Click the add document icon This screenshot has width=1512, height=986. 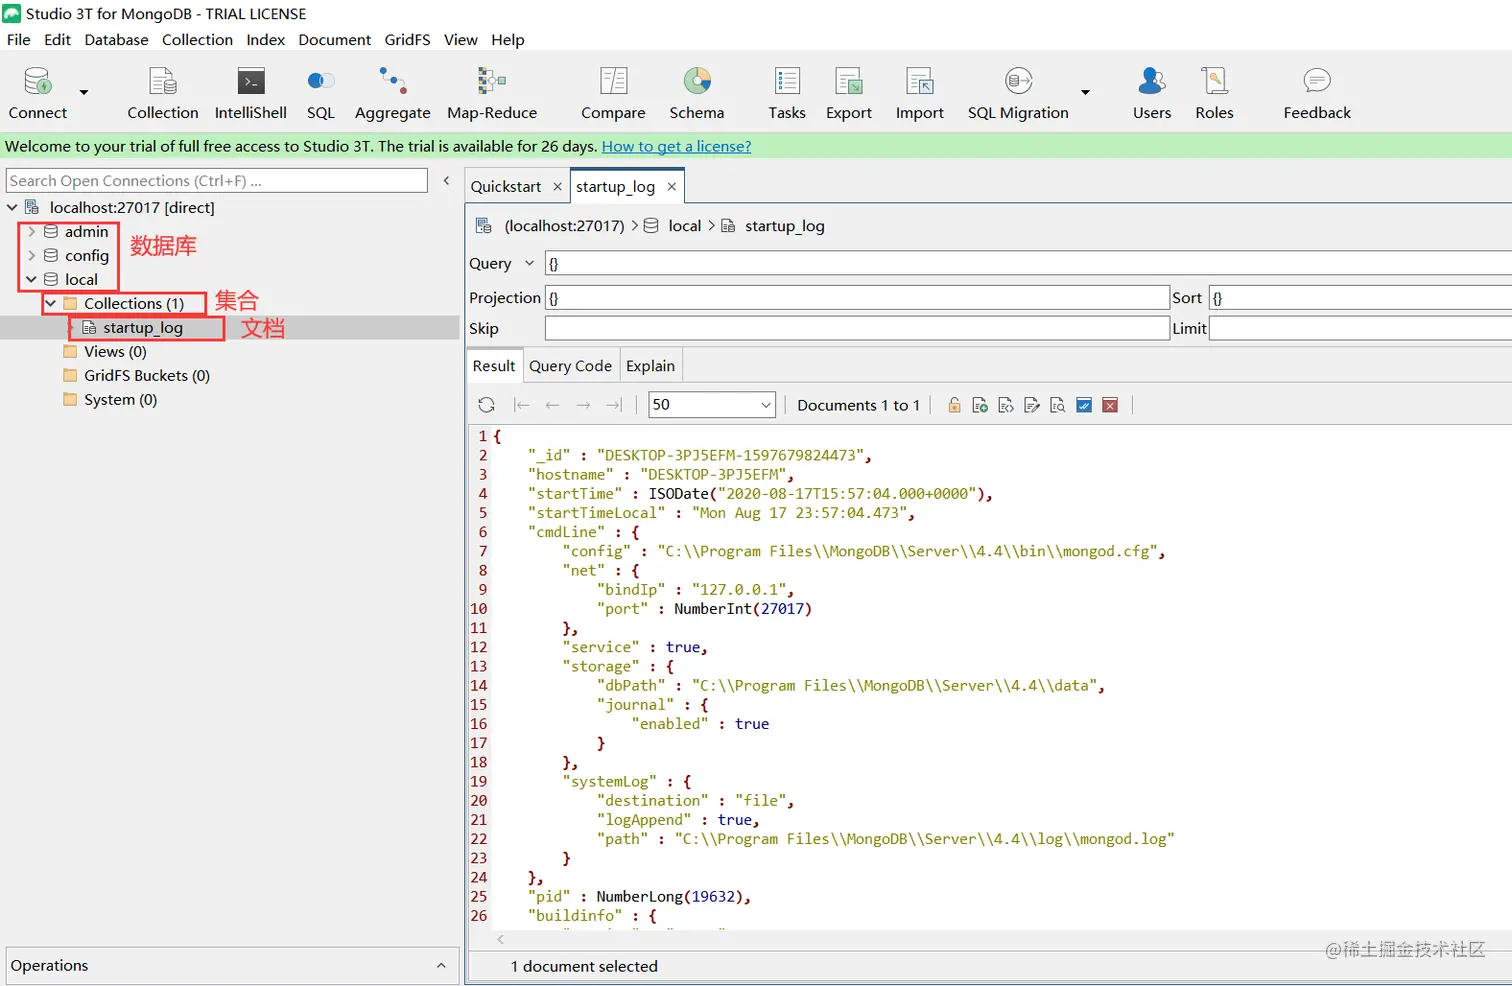point(980,405)
